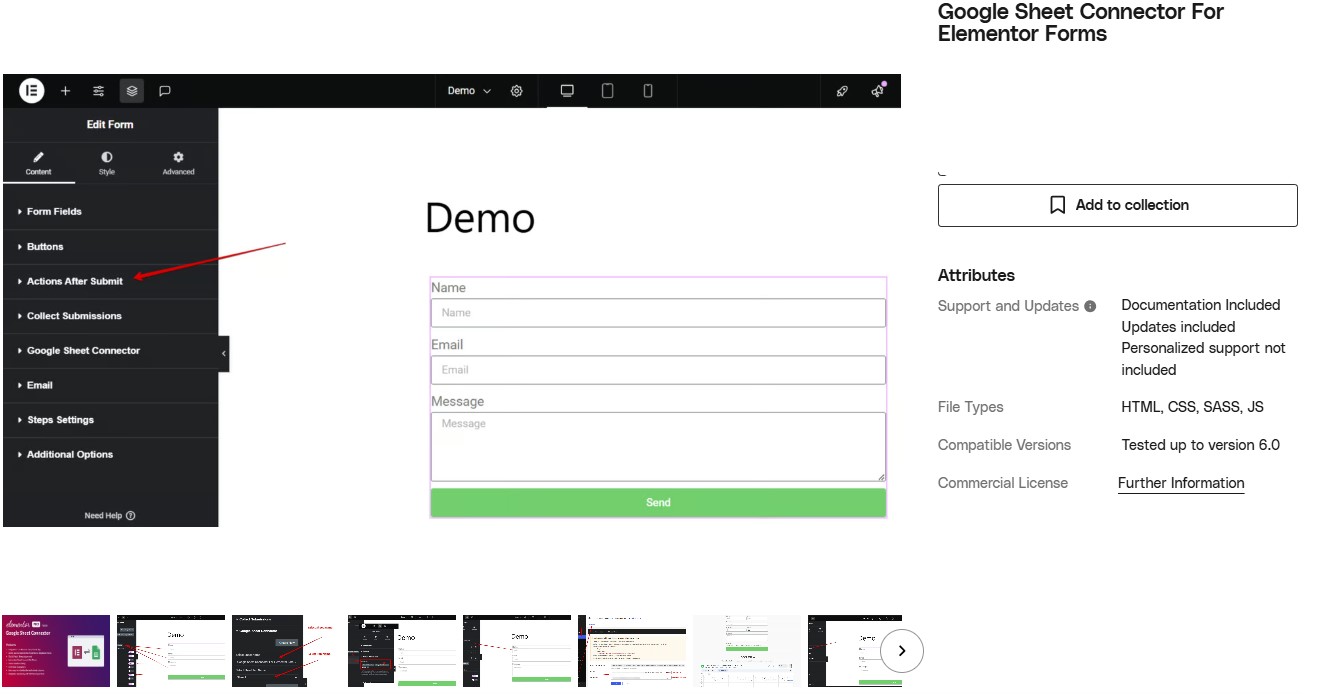This screenshot has width=1329, height=694.
Task: Switch to the Advanced tab
Action: coord(178,163)
